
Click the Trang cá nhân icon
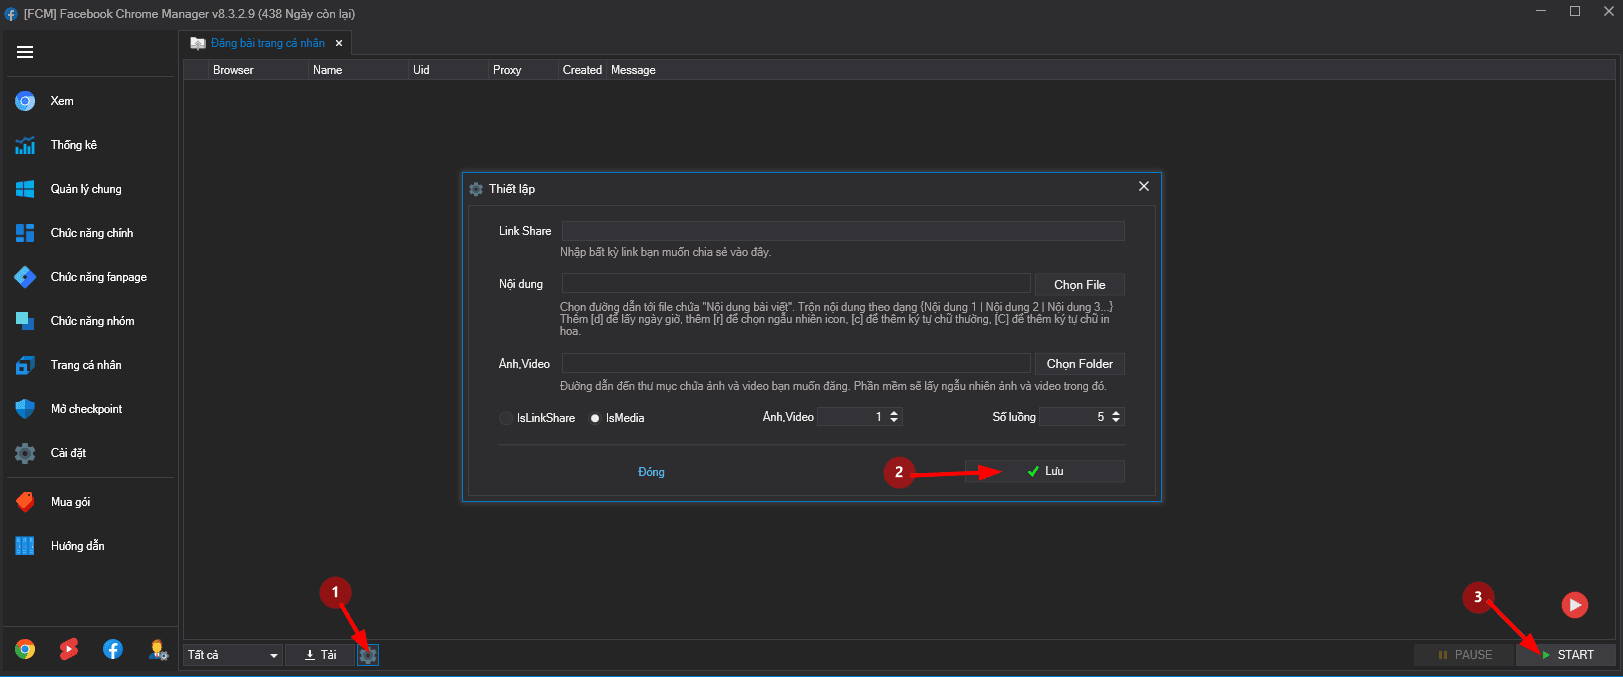[25, 365]
